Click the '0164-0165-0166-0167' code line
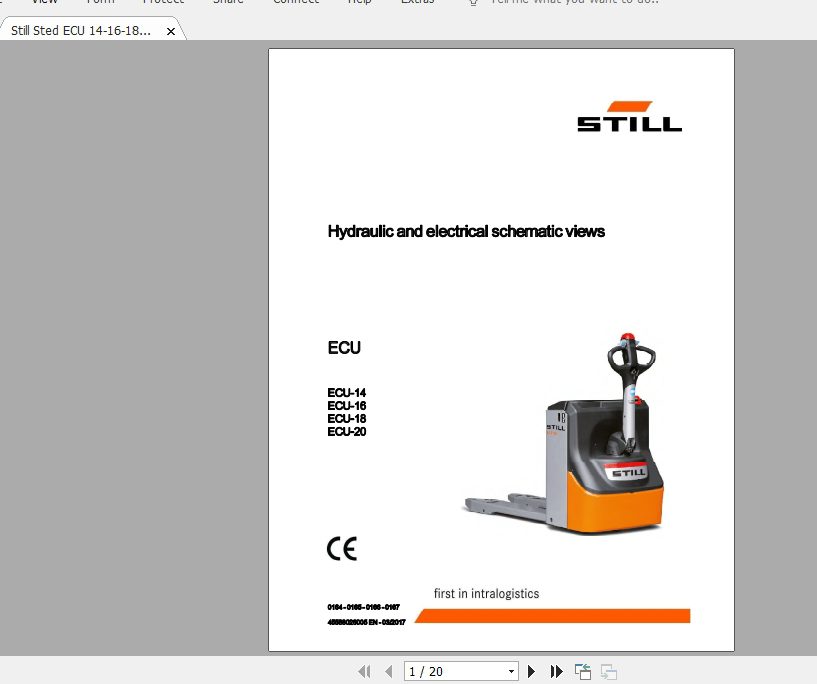The image size is (817, 684). pos(364,607)
